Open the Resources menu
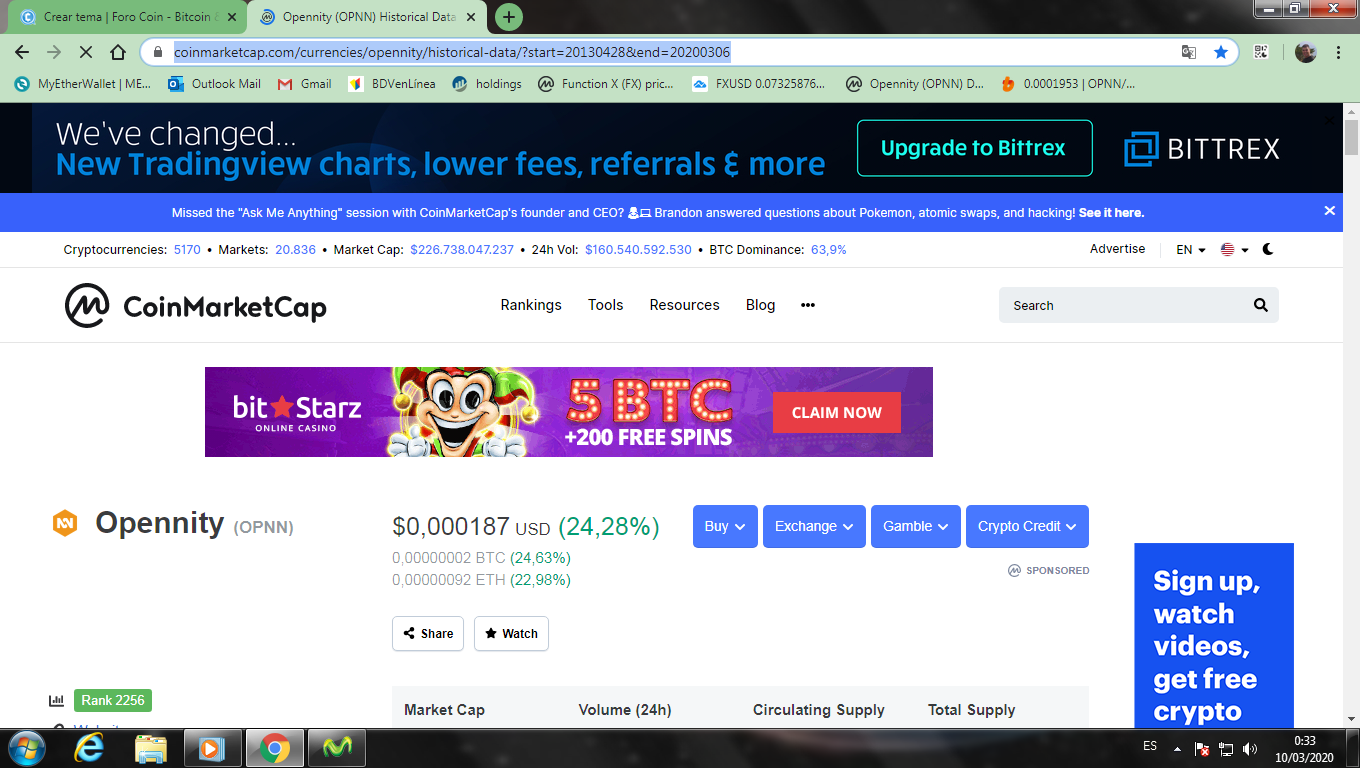 tap(684, 305)
